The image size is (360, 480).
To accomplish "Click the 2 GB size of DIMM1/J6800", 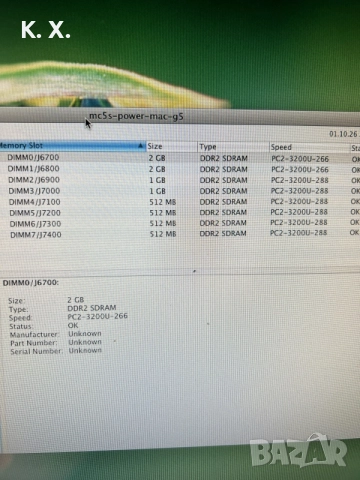I will pos(157,169).
